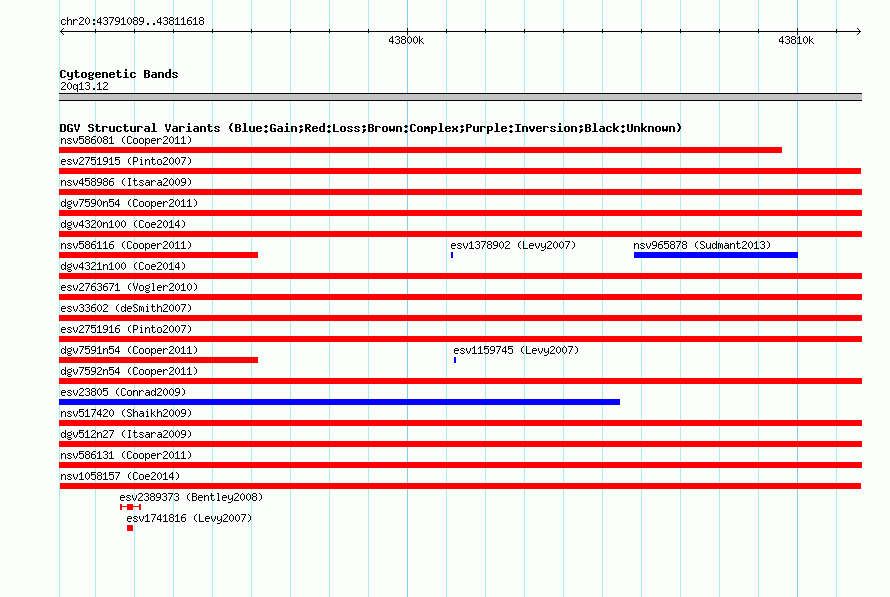
Task: Open dgv512n27 (Itsara2009) label
Action: coord(126,434)
